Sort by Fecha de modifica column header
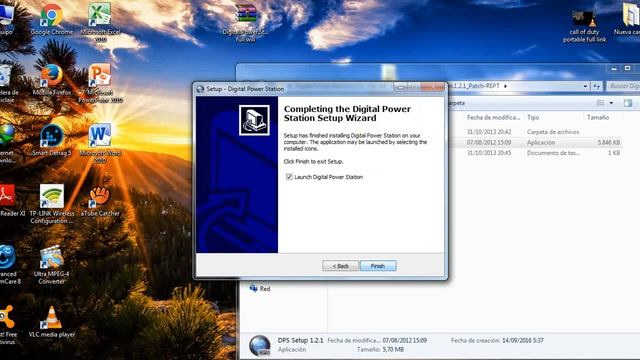Image resolution: width=640 pixels, height=360 pixels. tap(493, 117)
